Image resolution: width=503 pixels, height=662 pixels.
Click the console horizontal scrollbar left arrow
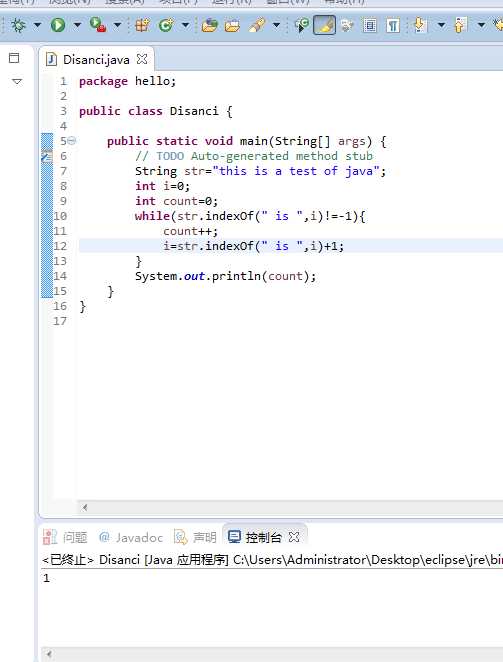point(49,654)
